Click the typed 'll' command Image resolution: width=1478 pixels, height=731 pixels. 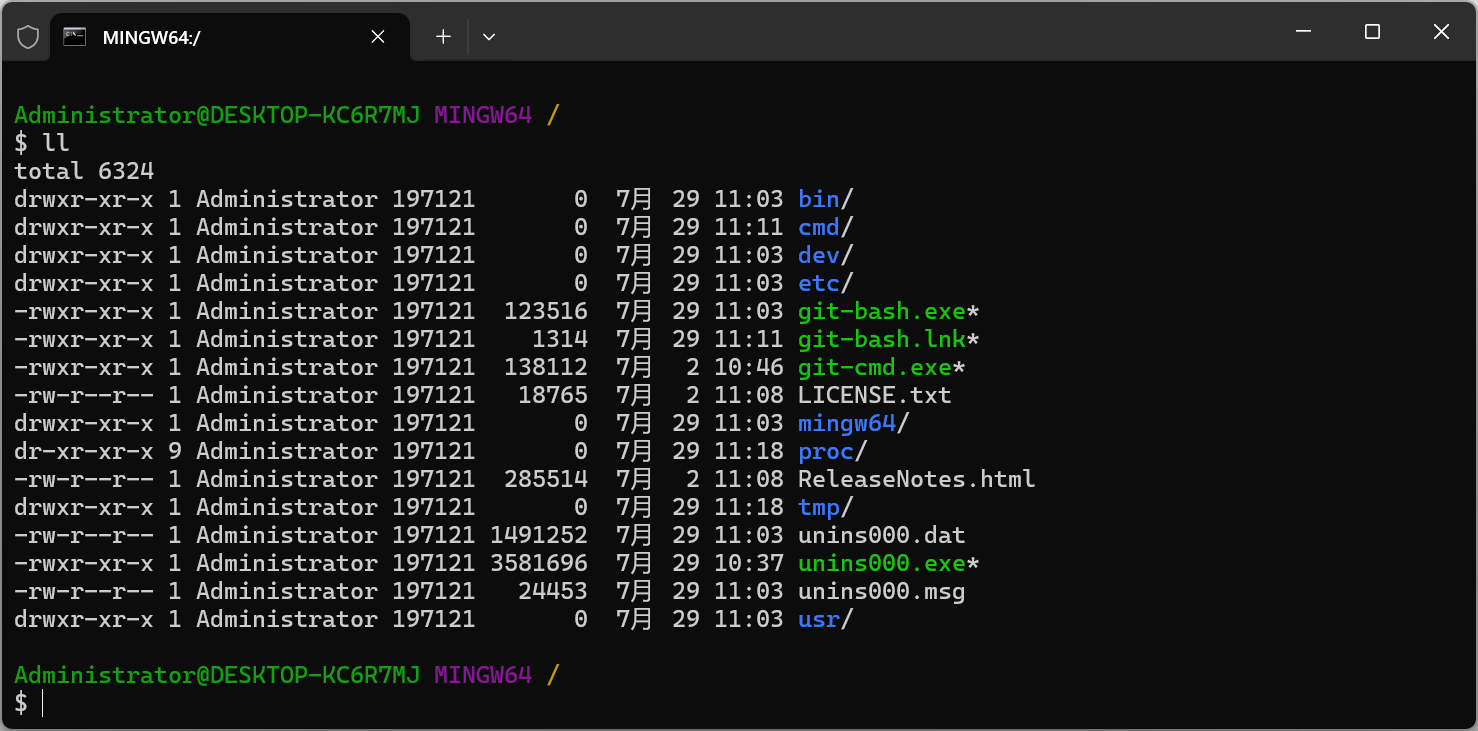56,143
